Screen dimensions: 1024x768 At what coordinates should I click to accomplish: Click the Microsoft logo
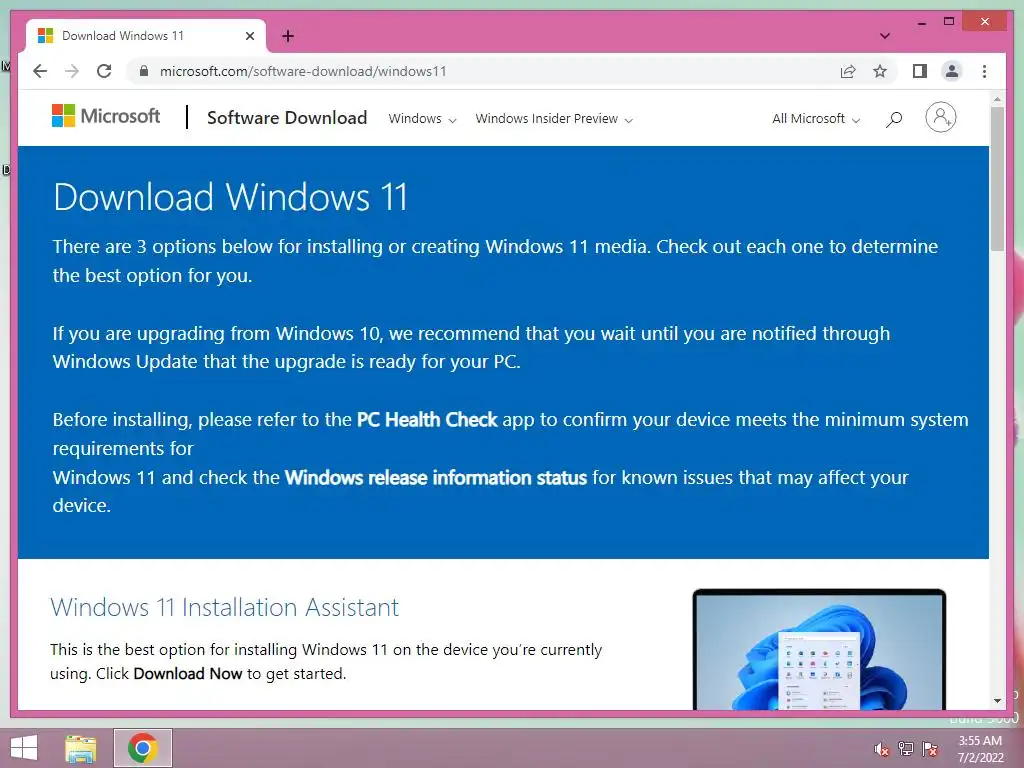[106, 116]
